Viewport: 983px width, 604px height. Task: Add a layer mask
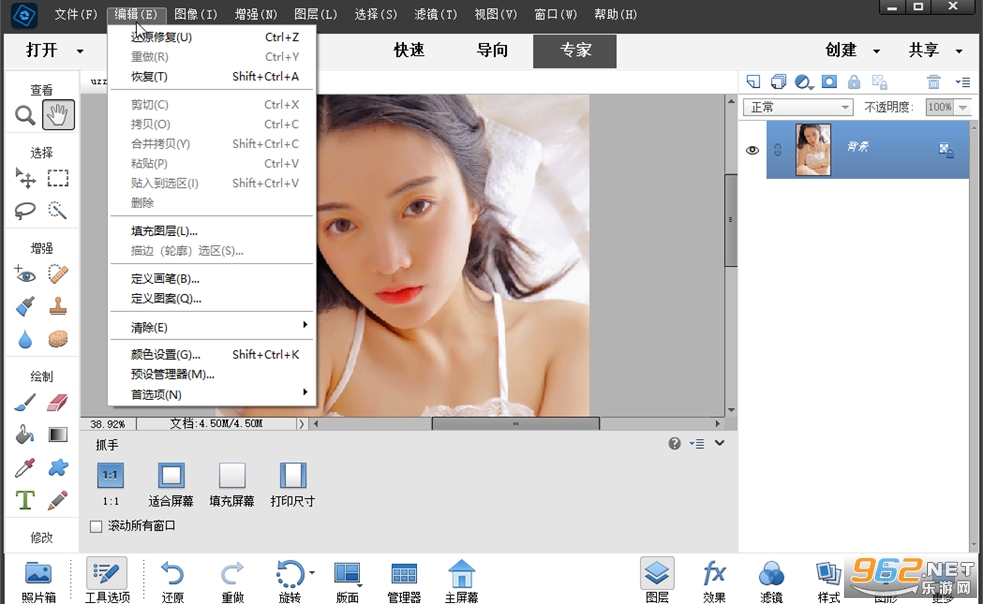coord(829,82)
